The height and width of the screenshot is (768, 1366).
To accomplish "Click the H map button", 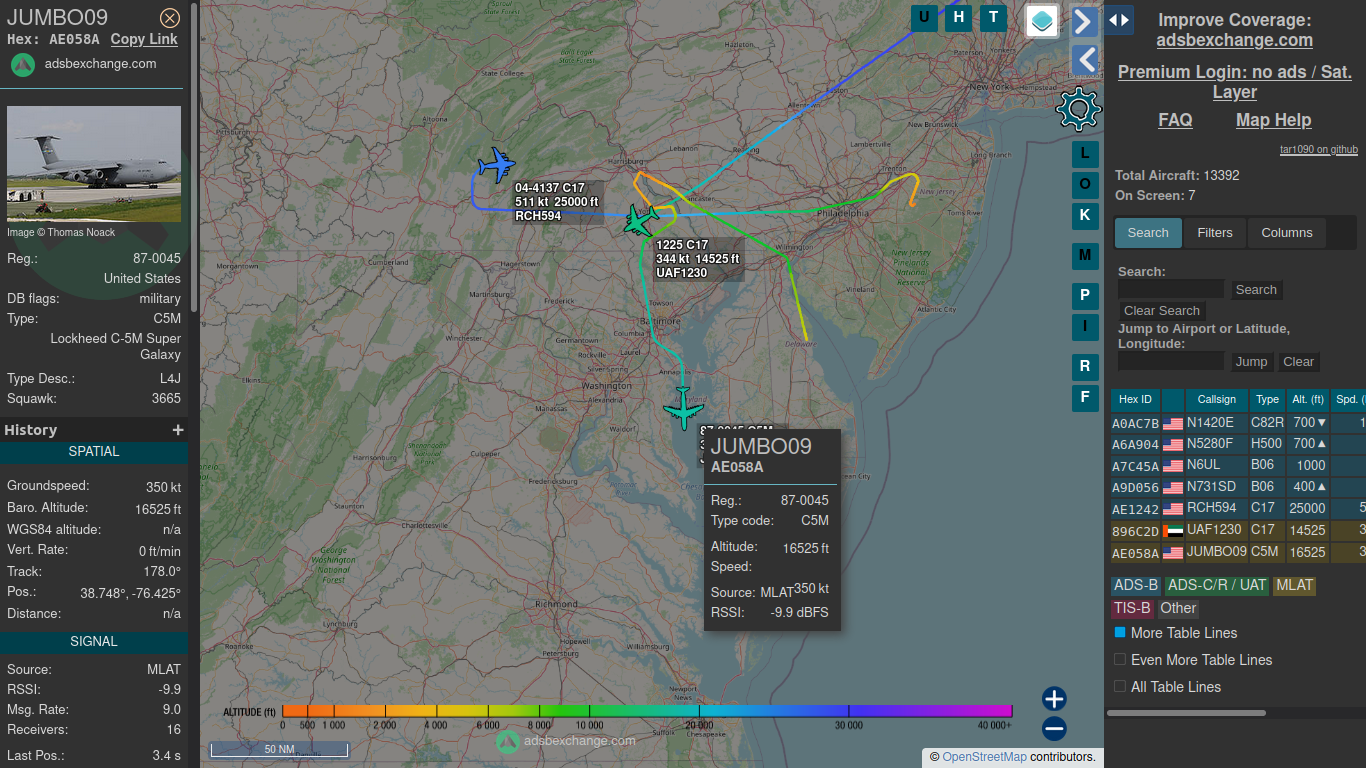I will [x=959, y=17].
